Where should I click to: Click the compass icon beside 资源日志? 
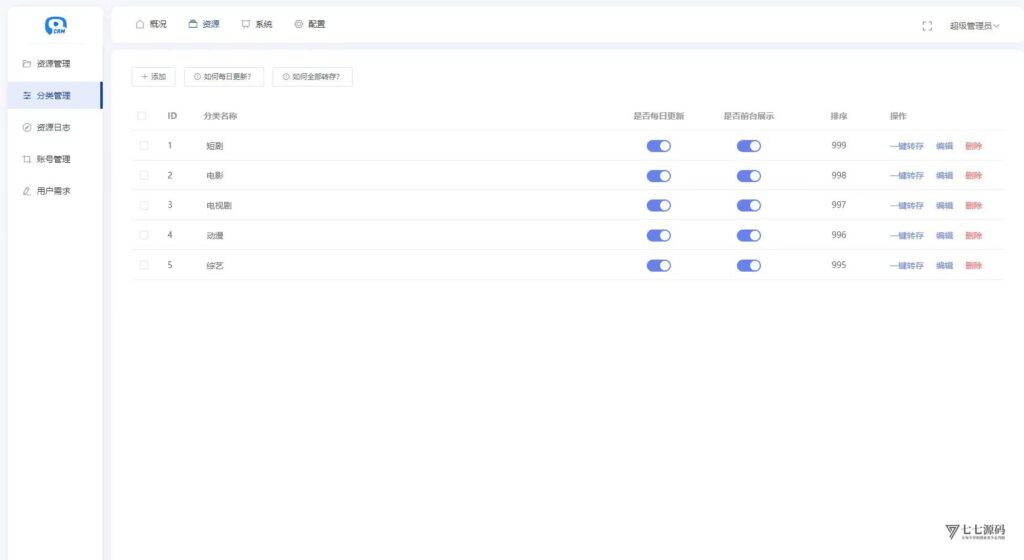[x=27, y=127]
